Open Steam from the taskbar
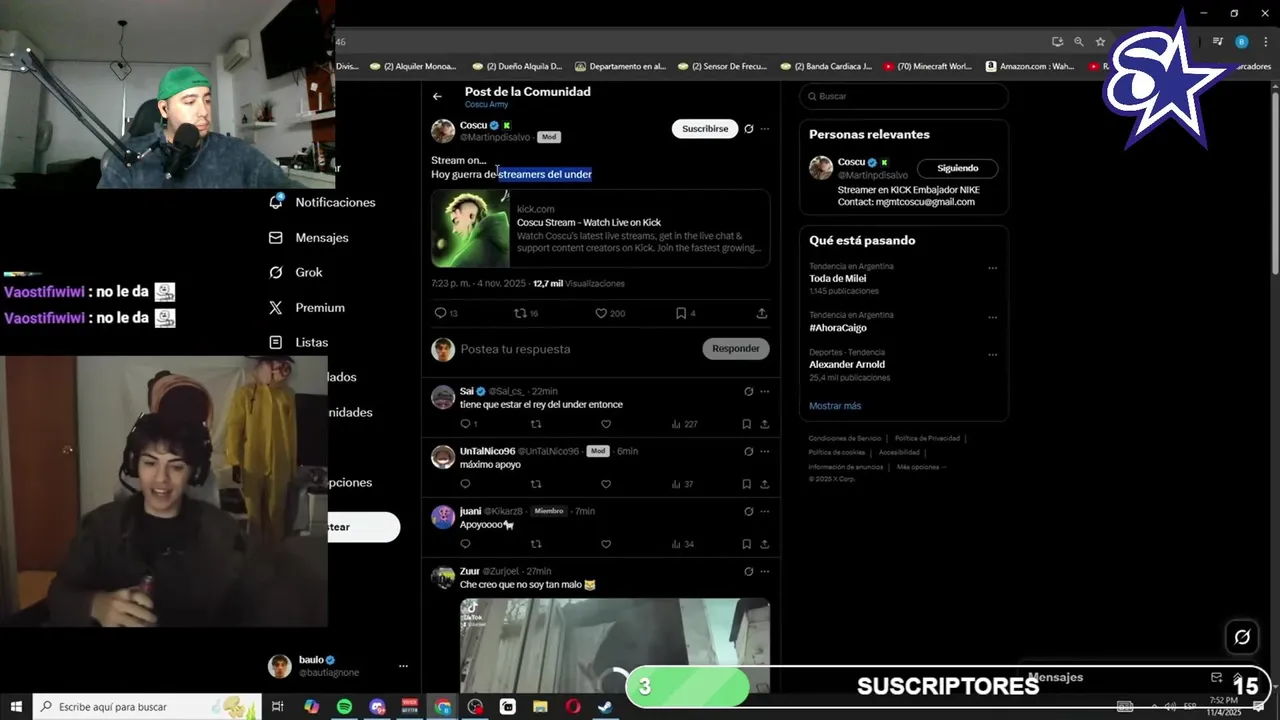Viewport: 1280px width, 720px height. coord(606,707)
